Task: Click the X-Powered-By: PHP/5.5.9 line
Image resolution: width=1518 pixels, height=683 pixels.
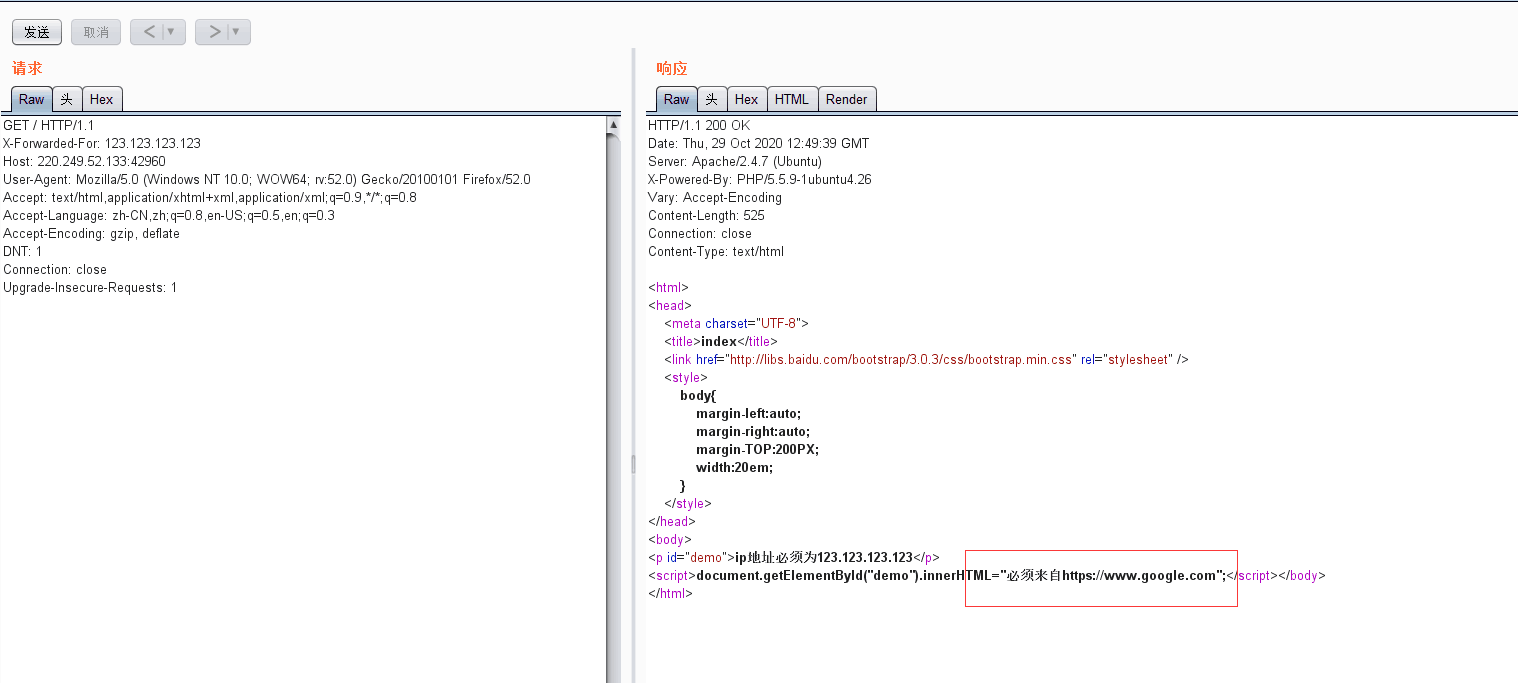Action: tap(760, 179)
